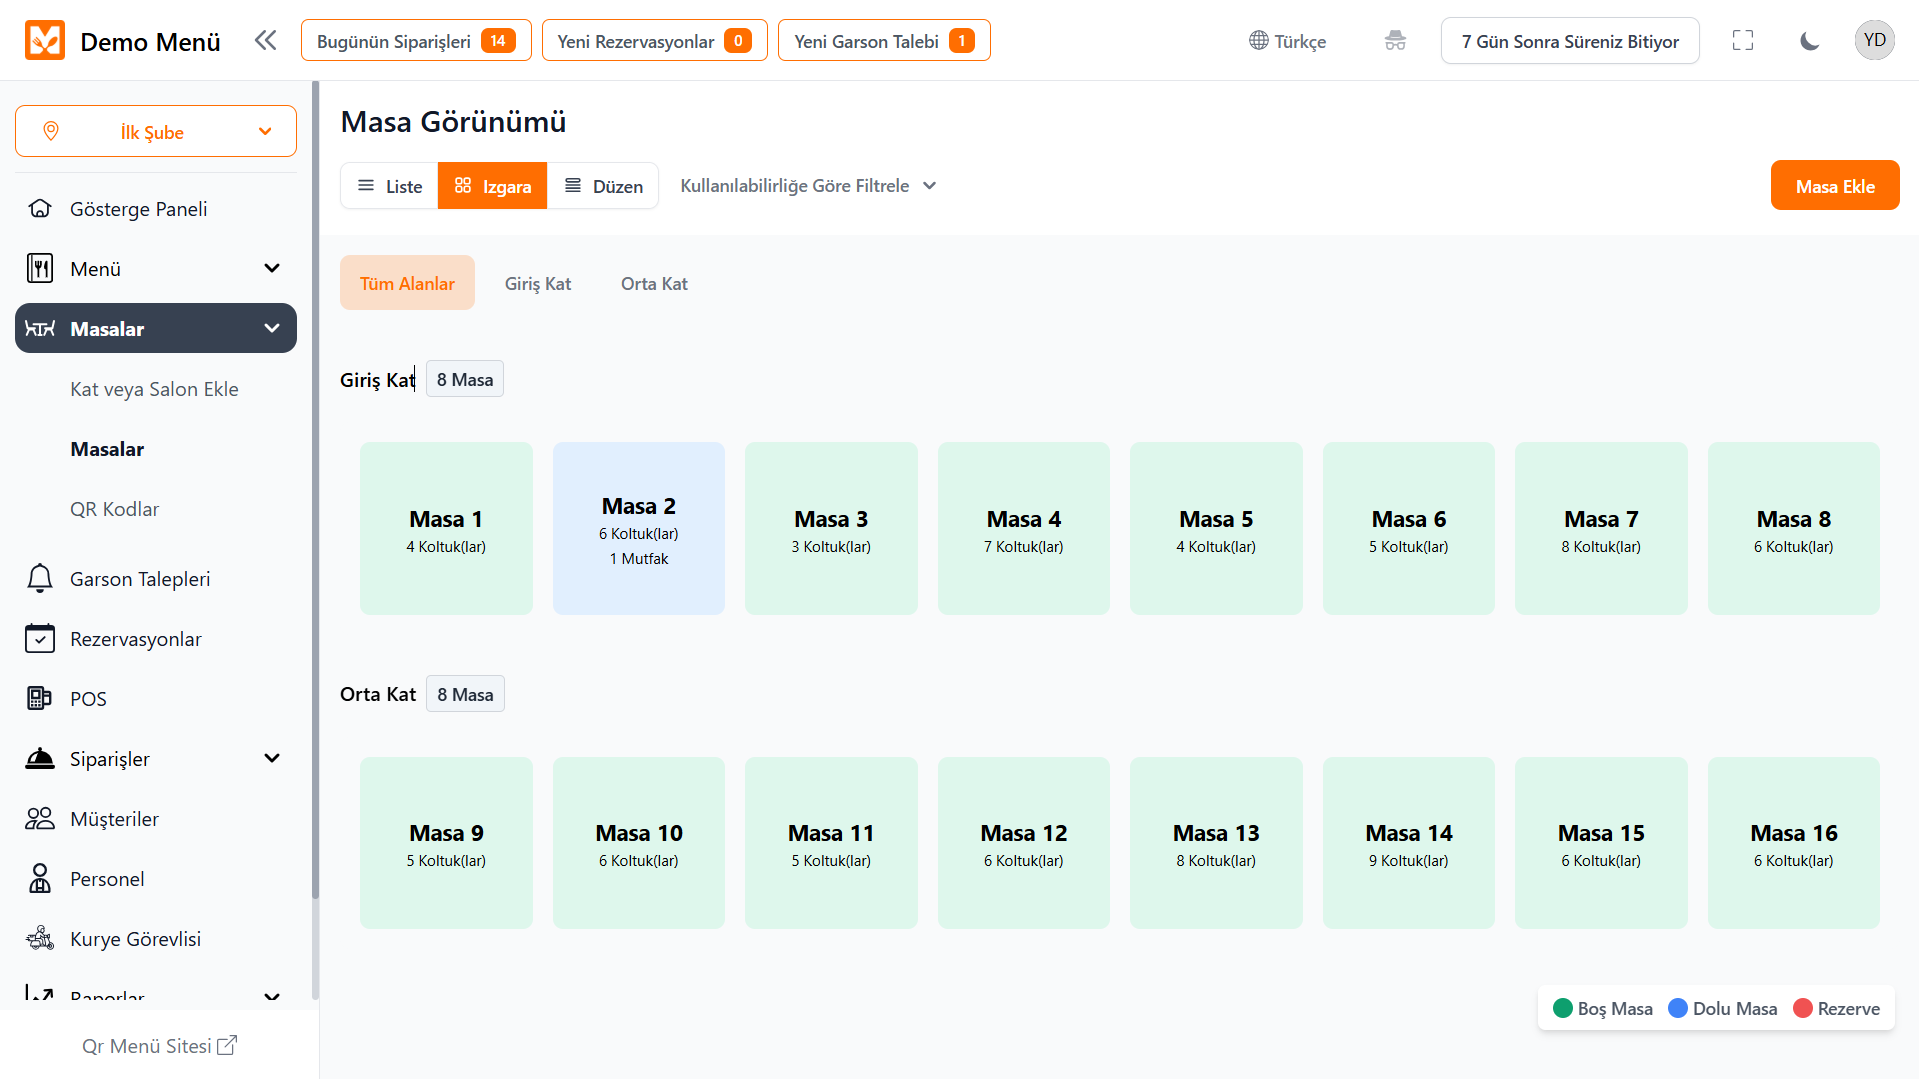Image resolution: width=1919 pixels, height=1079 pixels.
Task: Open Masa 7 table card
Action: point(1601,528)
